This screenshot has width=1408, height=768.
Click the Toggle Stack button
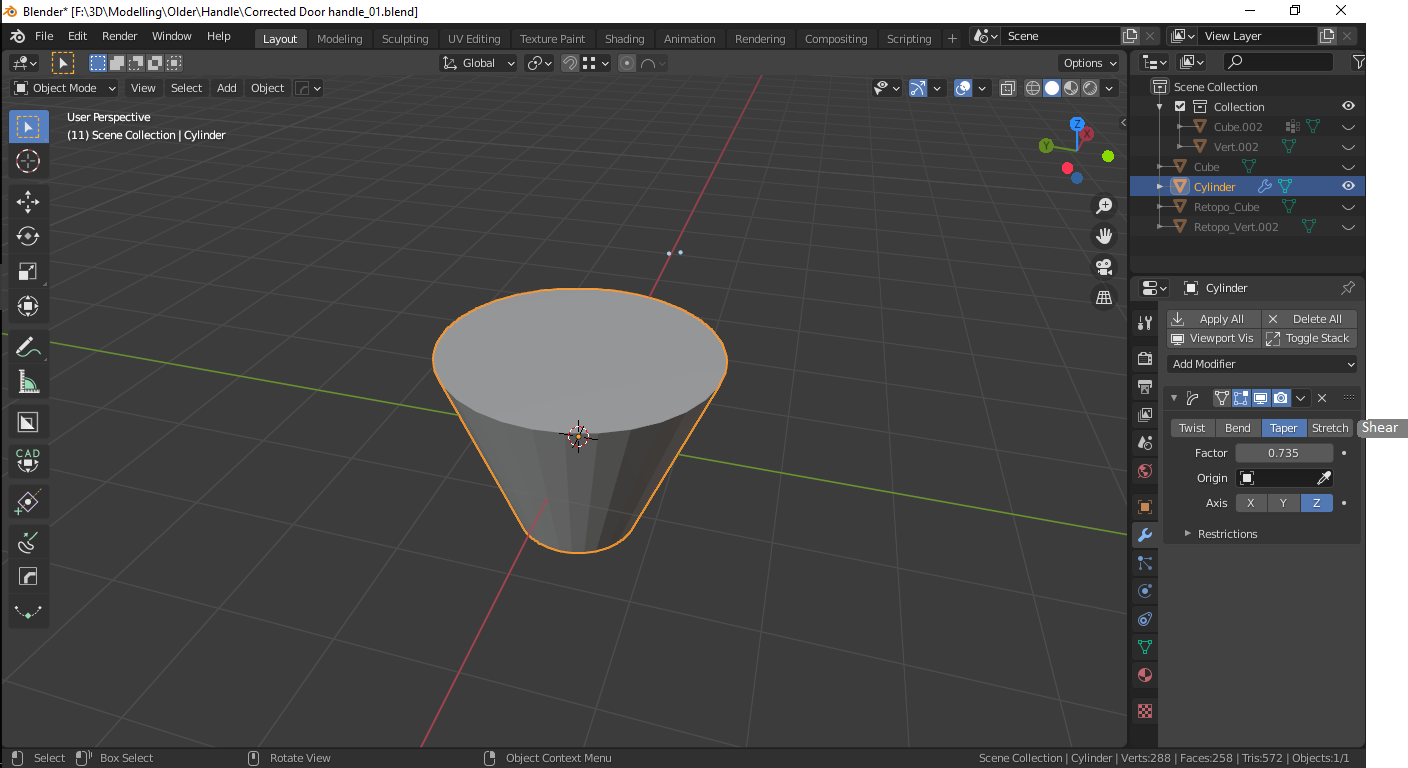[1310, 338]
